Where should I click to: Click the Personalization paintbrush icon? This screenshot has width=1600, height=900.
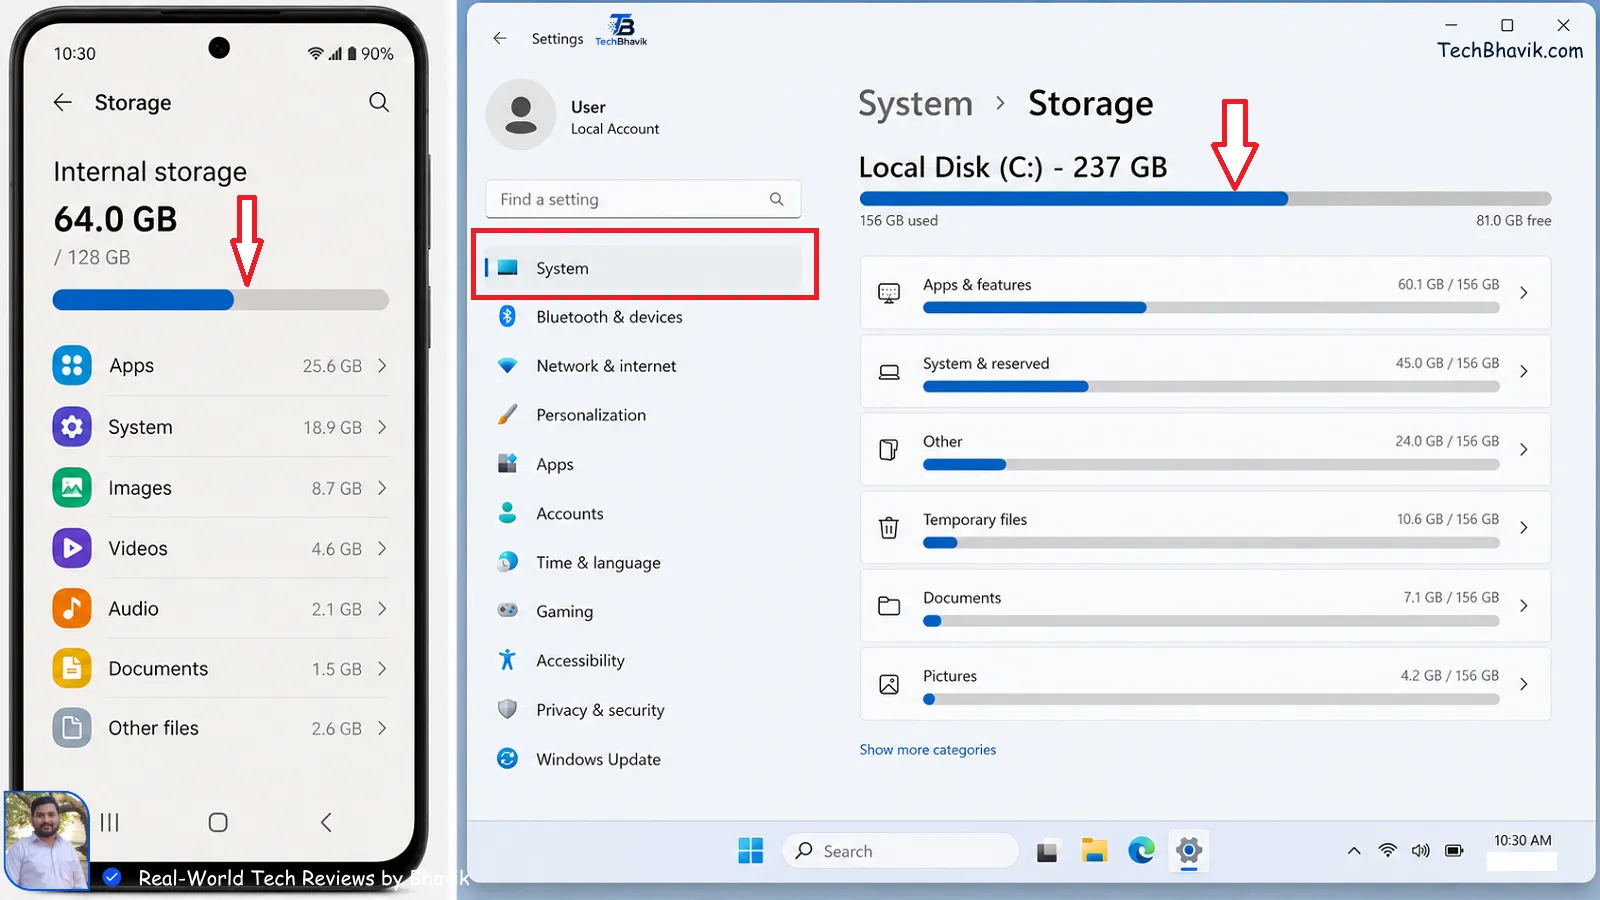(x=507, y=414)
